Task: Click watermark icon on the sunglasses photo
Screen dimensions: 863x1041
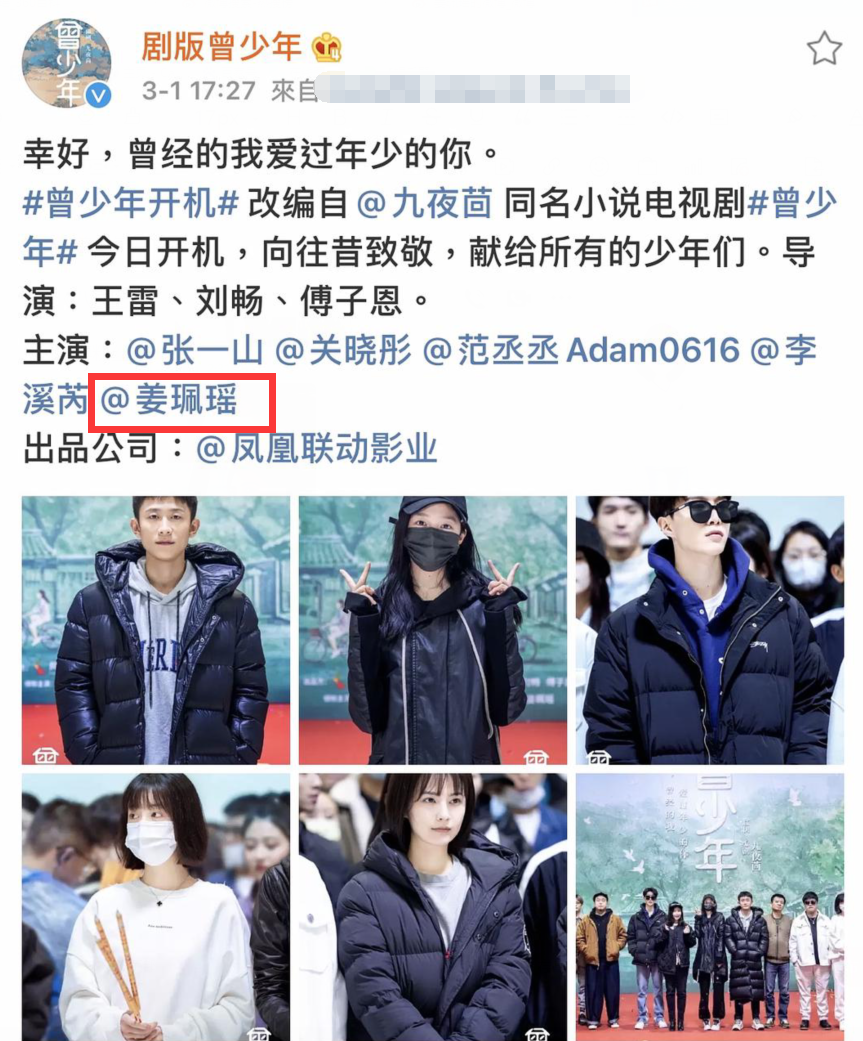Action: [x=599, y=756]
